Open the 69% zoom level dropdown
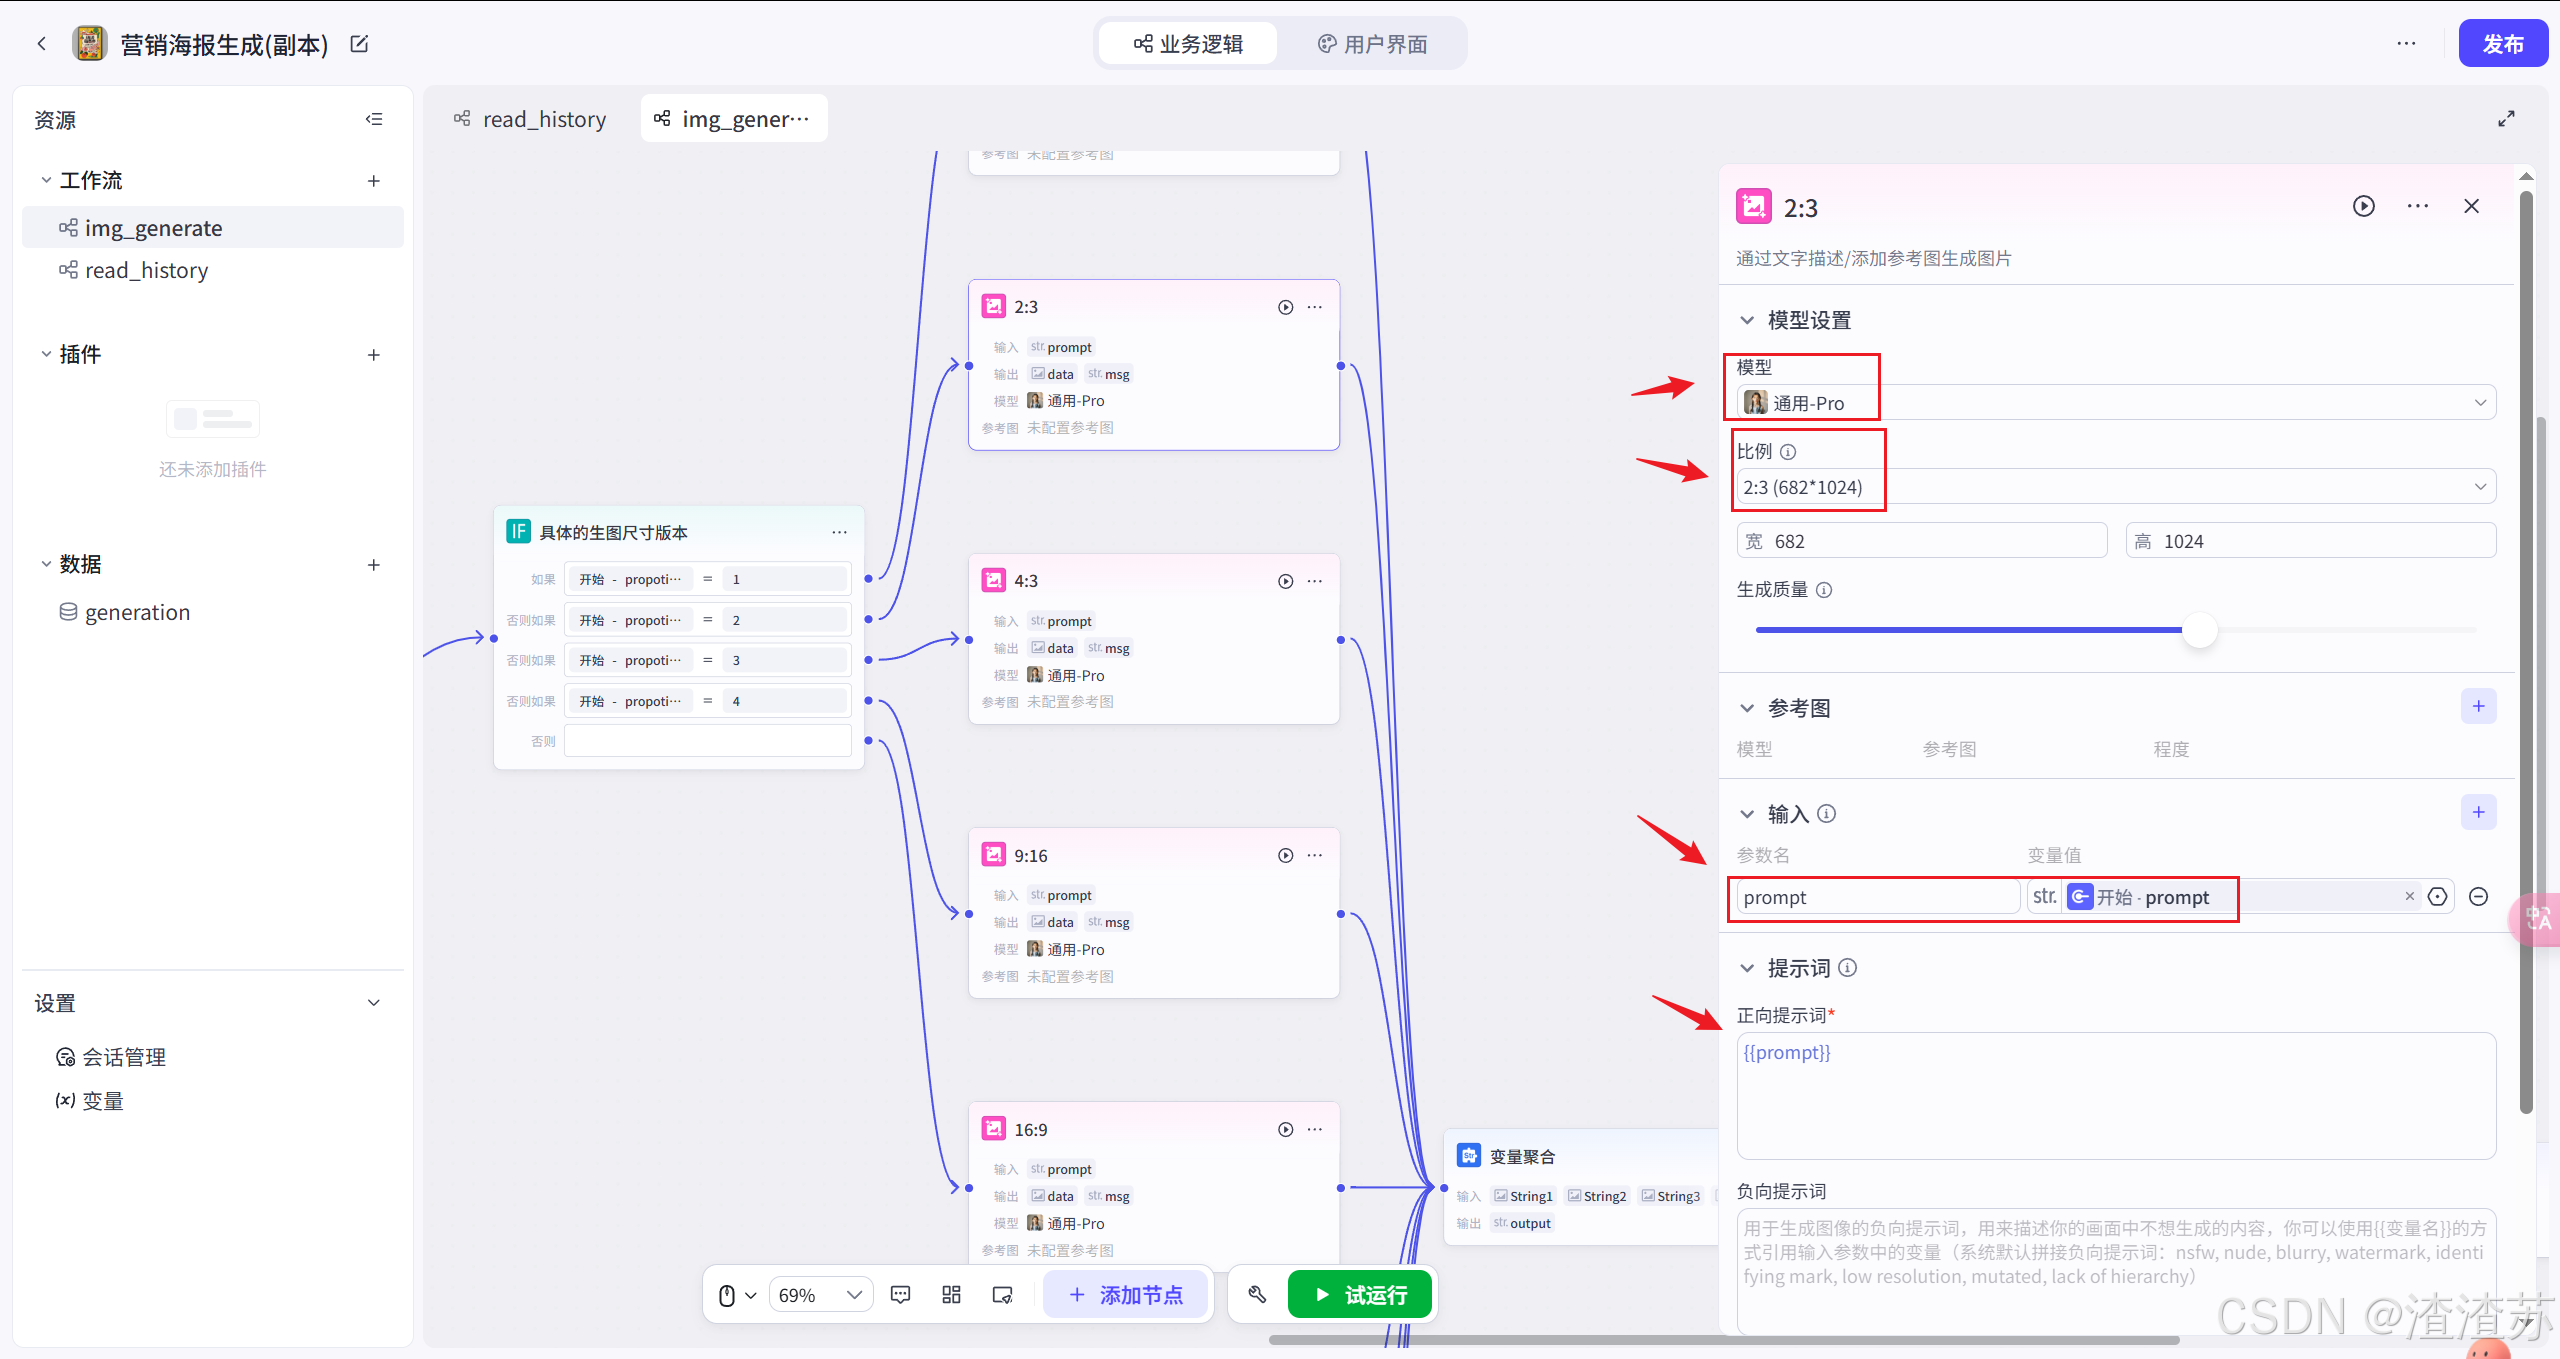Image resolution: width=2560 pixels, height=1359 pixels. (x=820, y=1295)
